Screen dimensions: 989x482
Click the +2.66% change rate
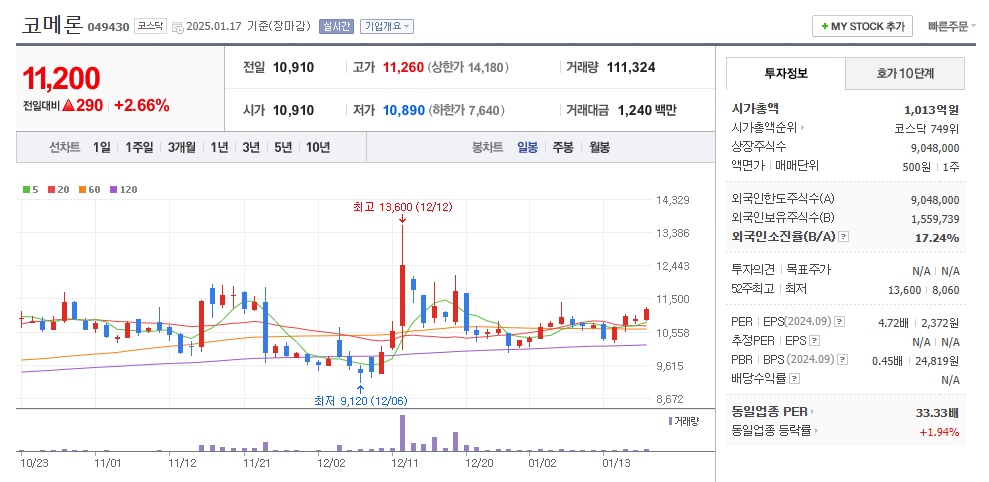click(141, 106)
